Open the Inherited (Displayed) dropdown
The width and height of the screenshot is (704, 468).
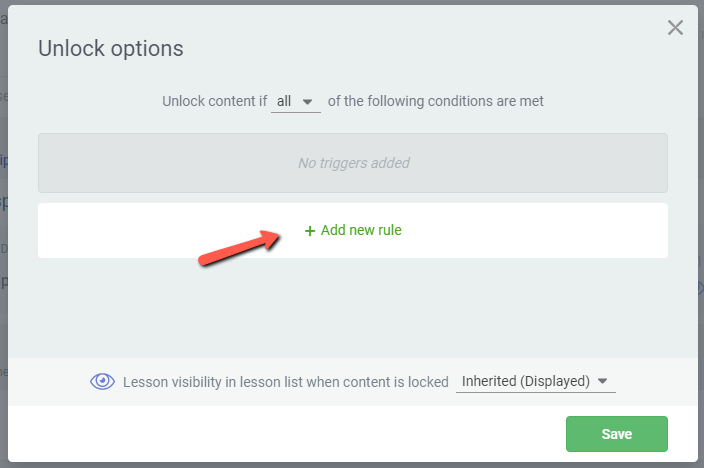coord(535,381)
